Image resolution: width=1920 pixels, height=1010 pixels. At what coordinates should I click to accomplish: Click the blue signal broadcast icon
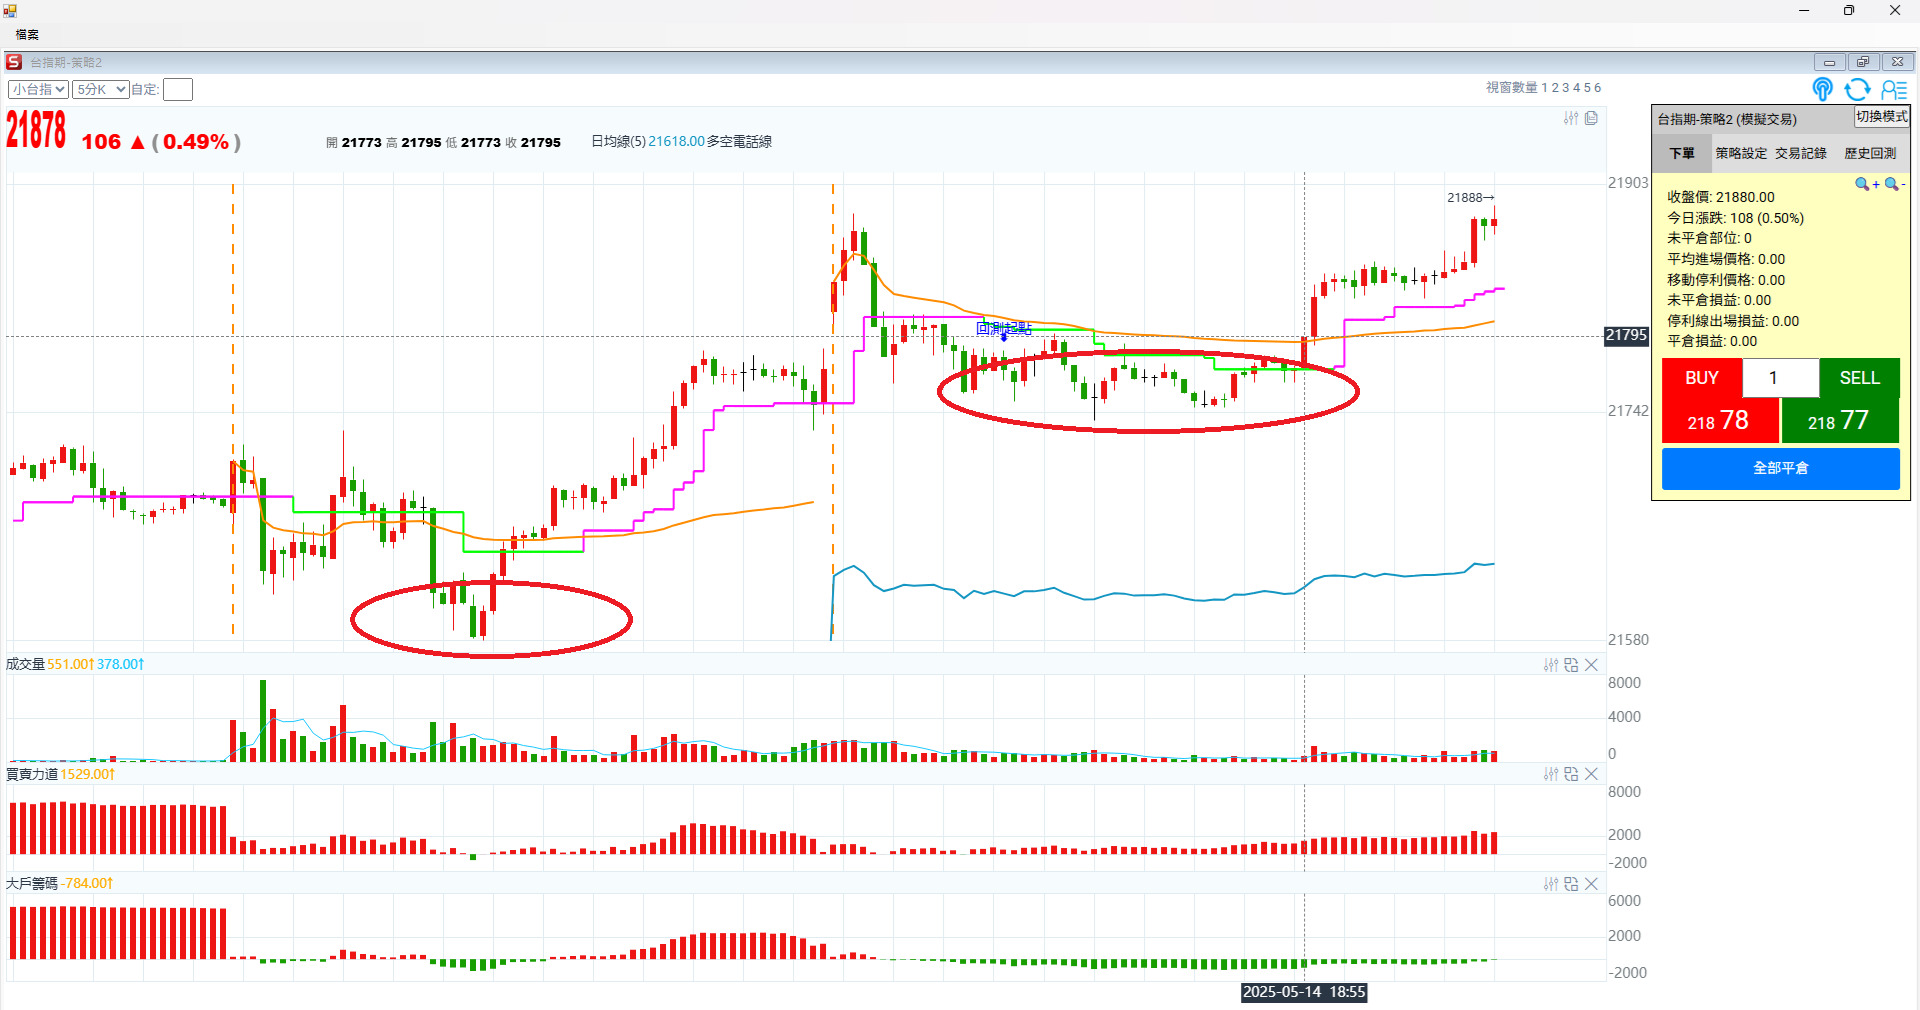coord(1822,90)
